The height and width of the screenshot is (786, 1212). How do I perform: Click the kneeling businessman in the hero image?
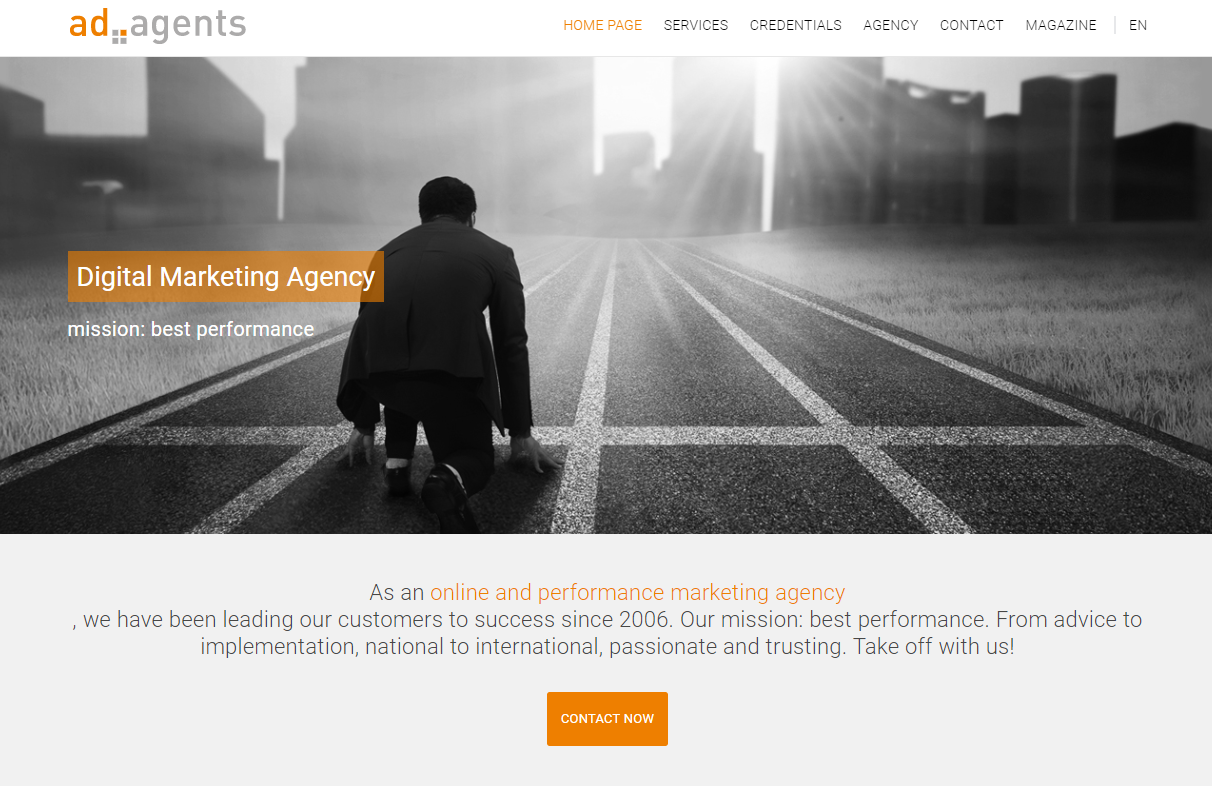[x=440, y=350]
